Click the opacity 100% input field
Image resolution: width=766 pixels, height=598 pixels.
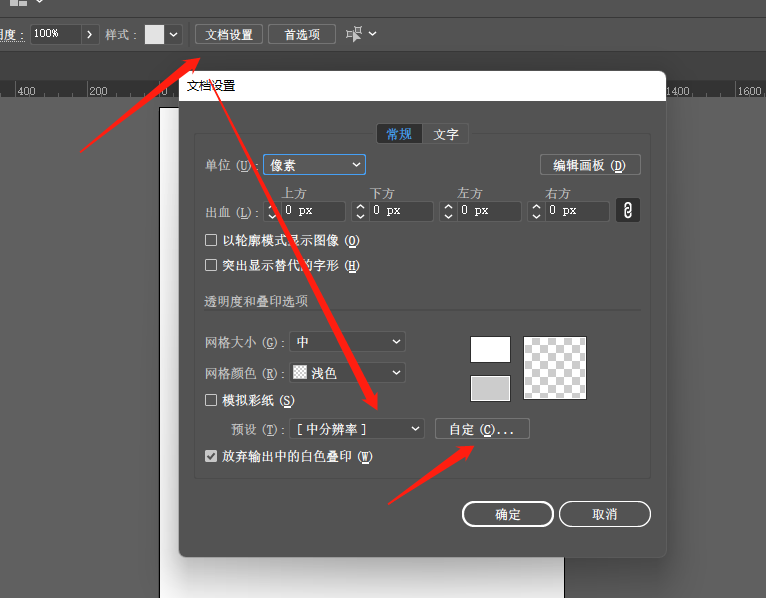(x=56, y=34)
